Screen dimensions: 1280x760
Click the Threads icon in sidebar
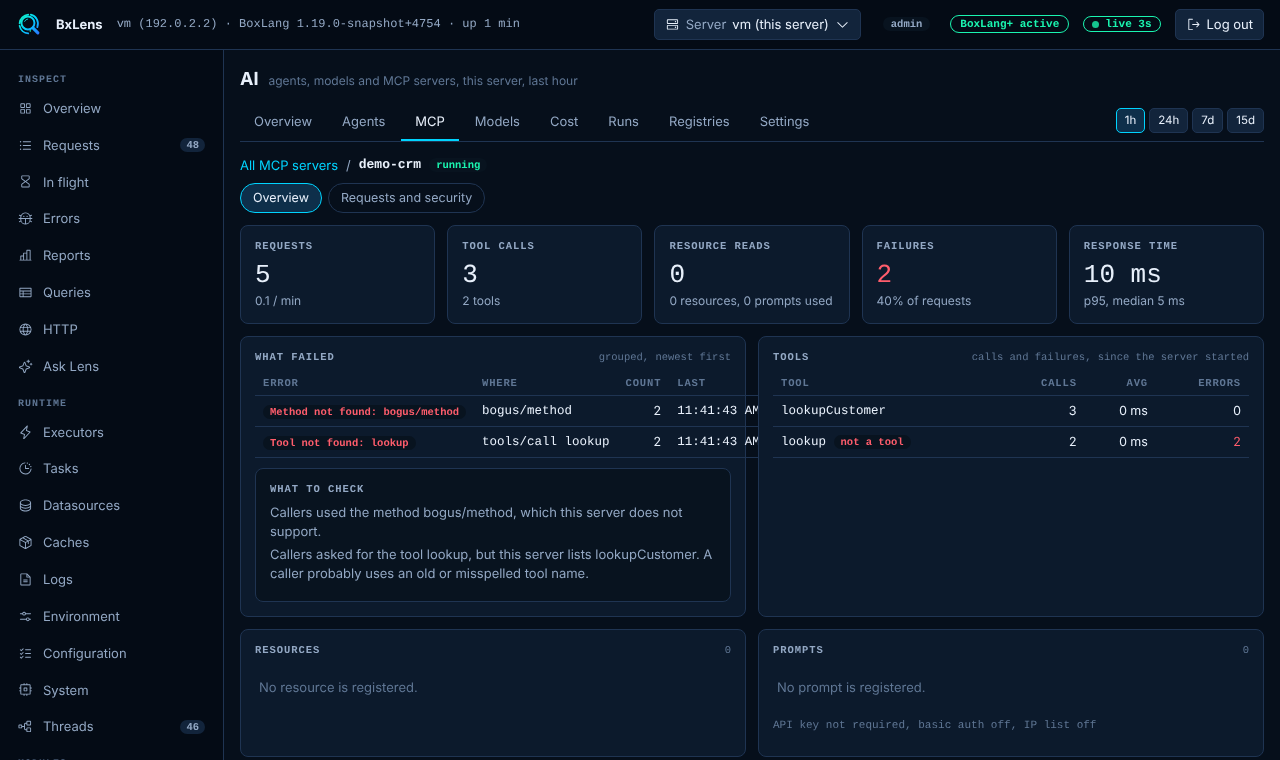26,726
